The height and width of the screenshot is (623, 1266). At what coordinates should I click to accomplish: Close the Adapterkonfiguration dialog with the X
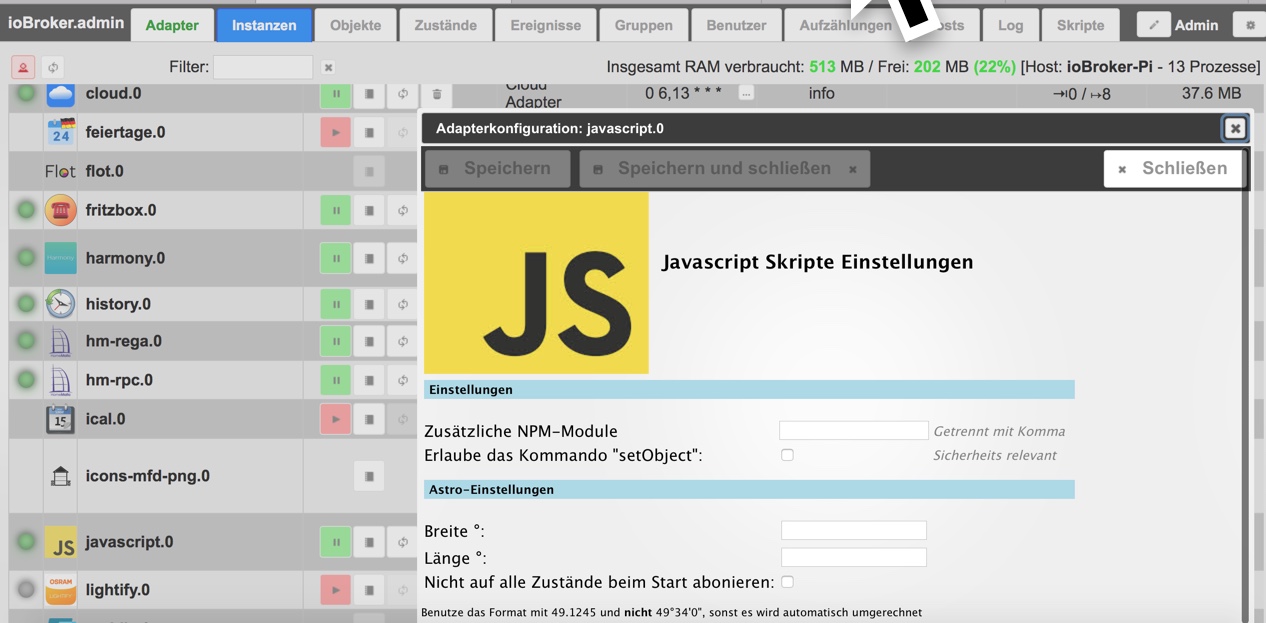(x=1235, y=128)
